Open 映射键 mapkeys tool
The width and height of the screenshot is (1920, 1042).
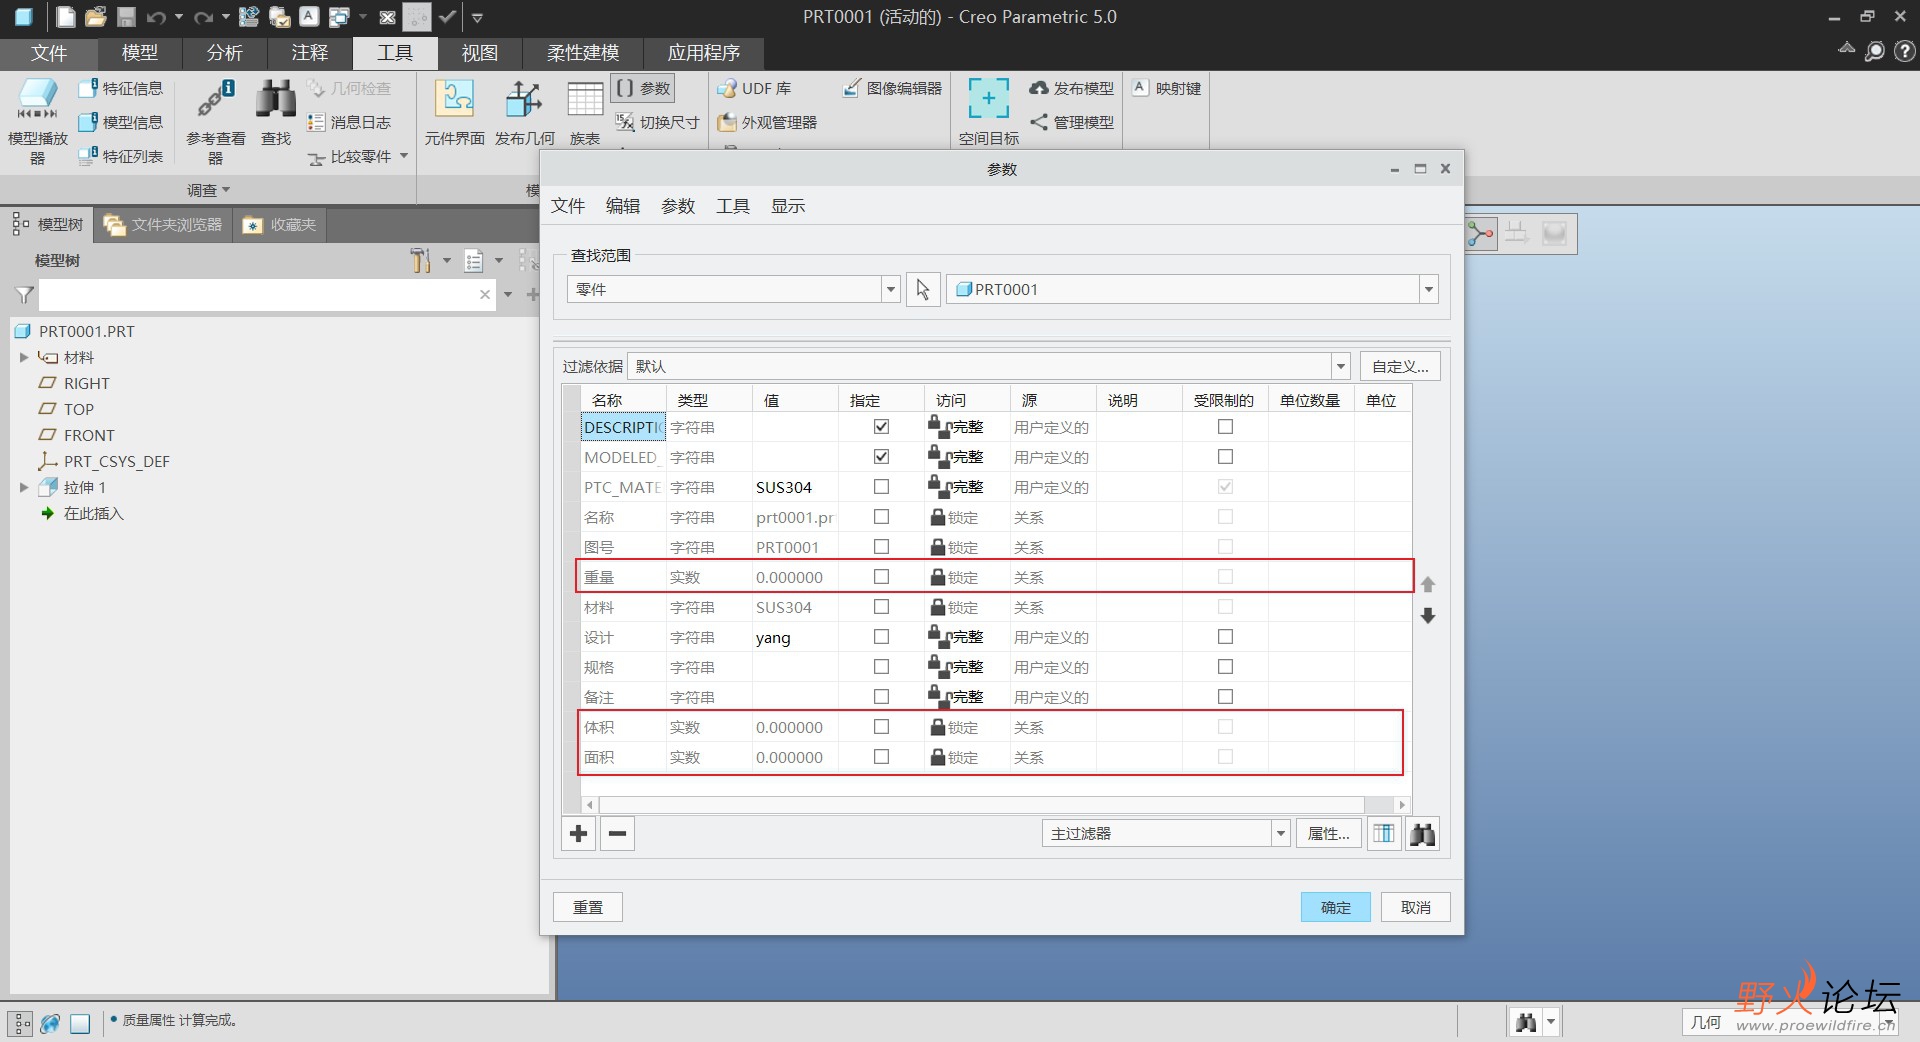[x=1167, y=88]
